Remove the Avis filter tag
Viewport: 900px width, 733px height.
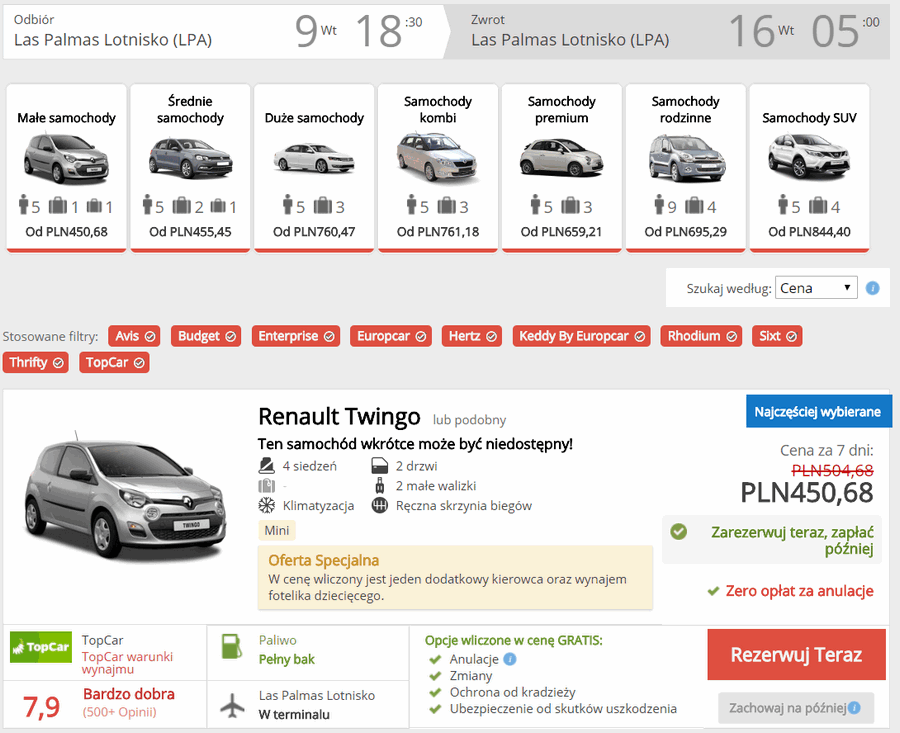[x=134, y=336]
